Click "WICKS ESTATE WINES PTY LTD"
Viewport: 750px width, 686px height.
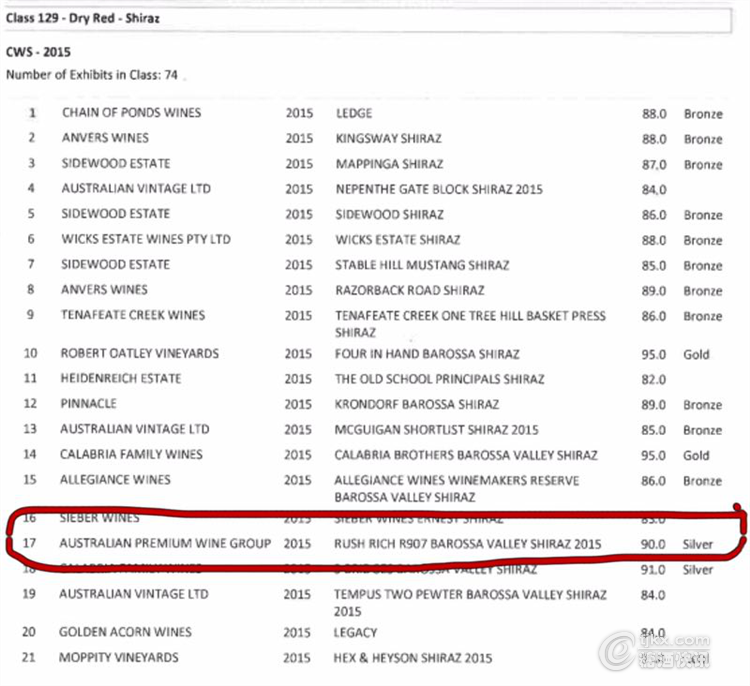tap(146, 239)
